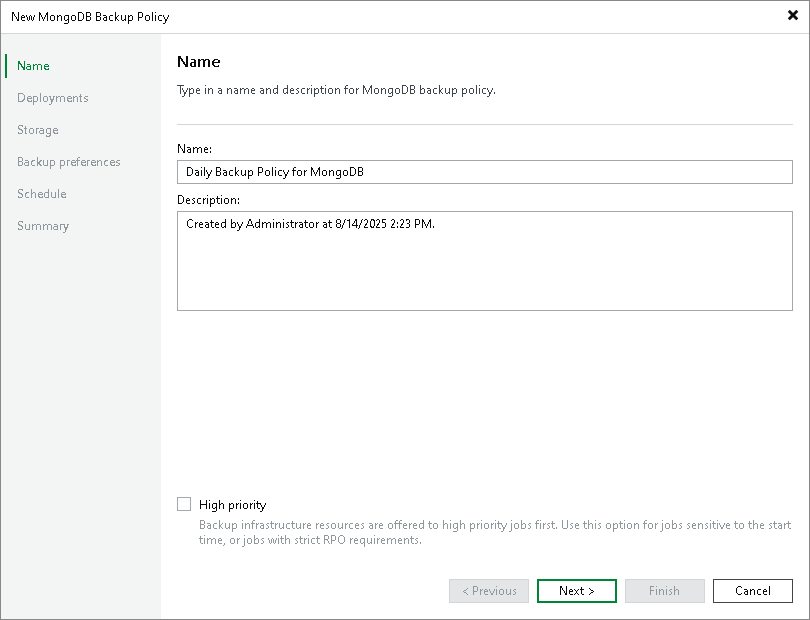Go to the Deployments step
The height and width of the screenshot is (620, 810).
pyautogui.click(x=53, y=98)
